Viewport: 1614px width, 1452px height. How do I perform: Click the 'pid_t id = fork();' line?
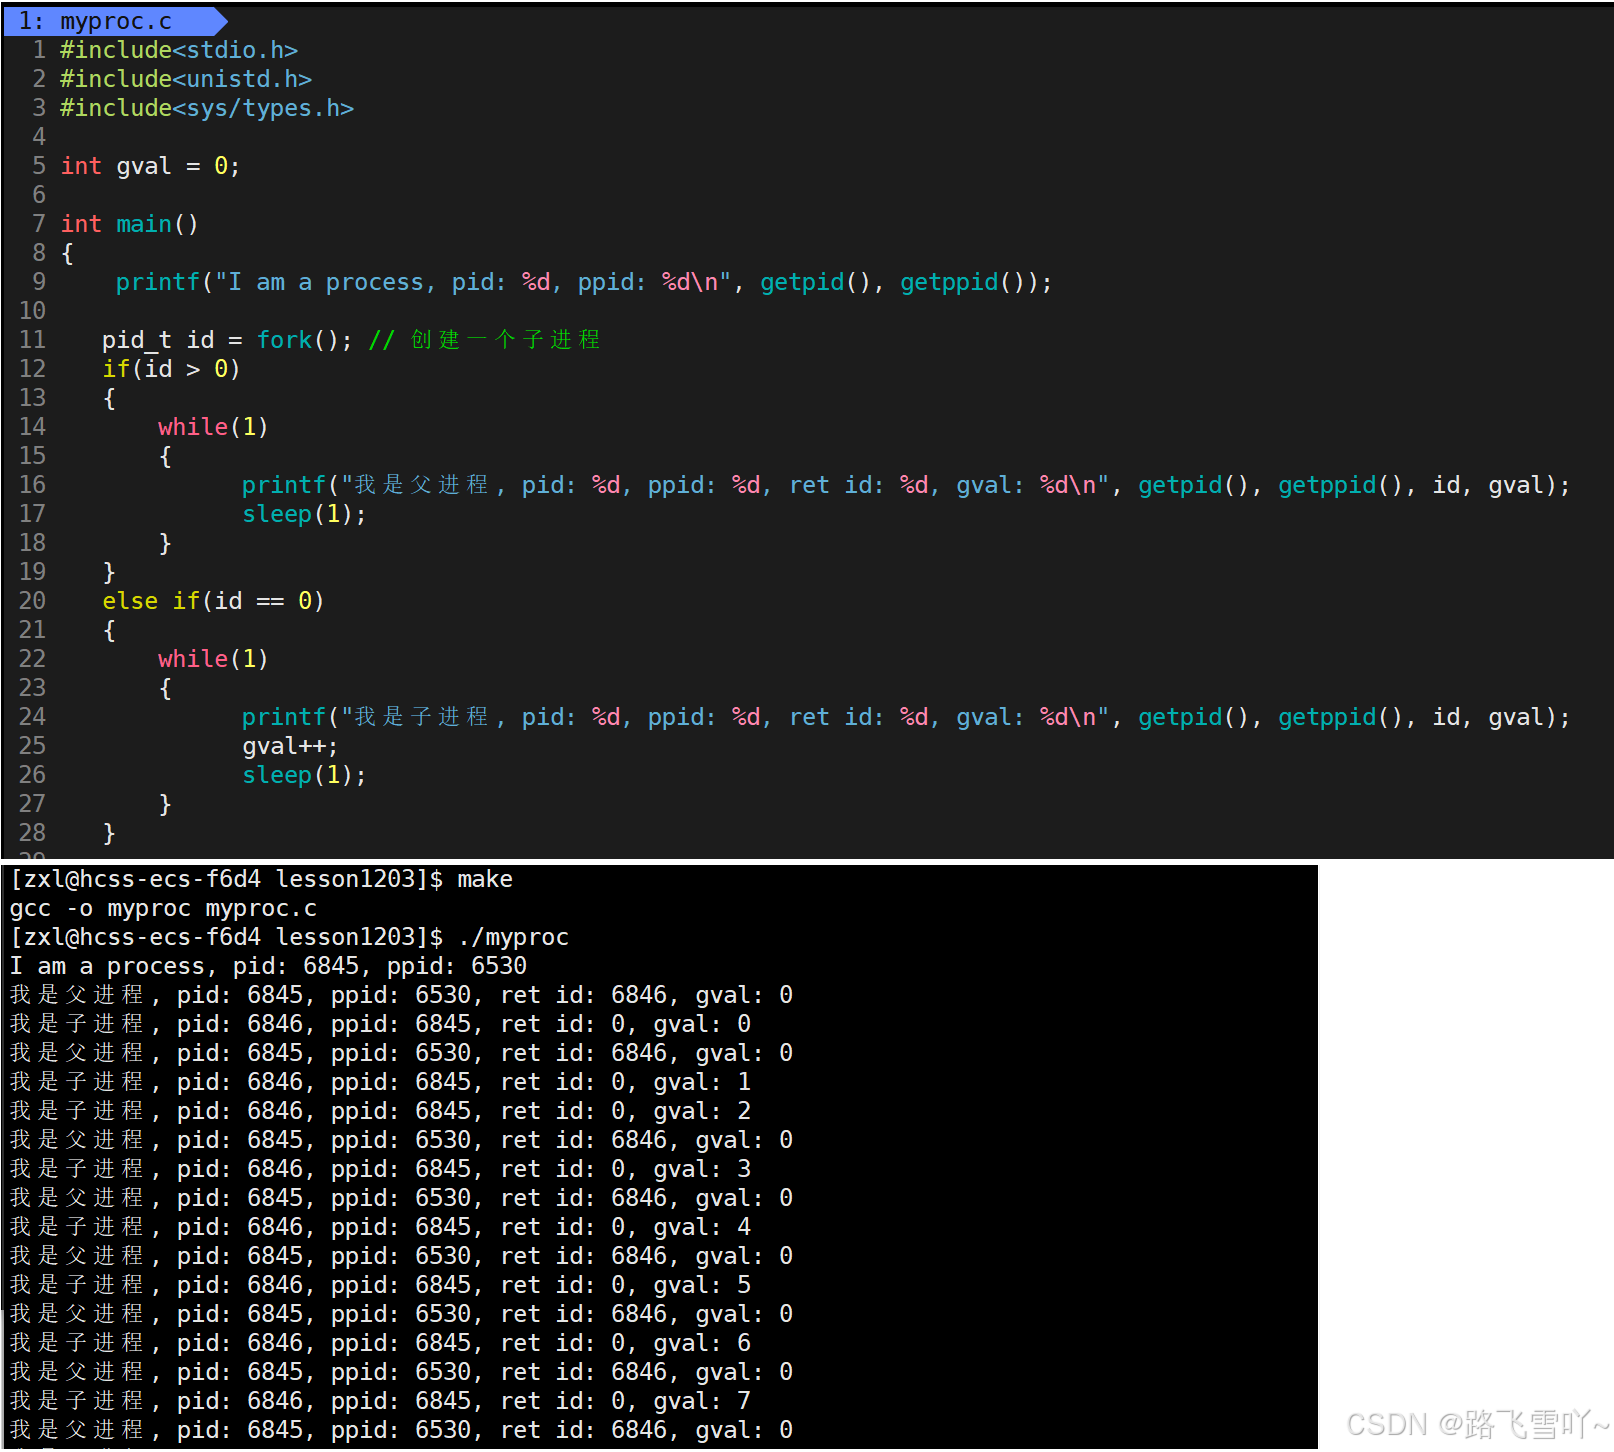(x=227, y=340)
